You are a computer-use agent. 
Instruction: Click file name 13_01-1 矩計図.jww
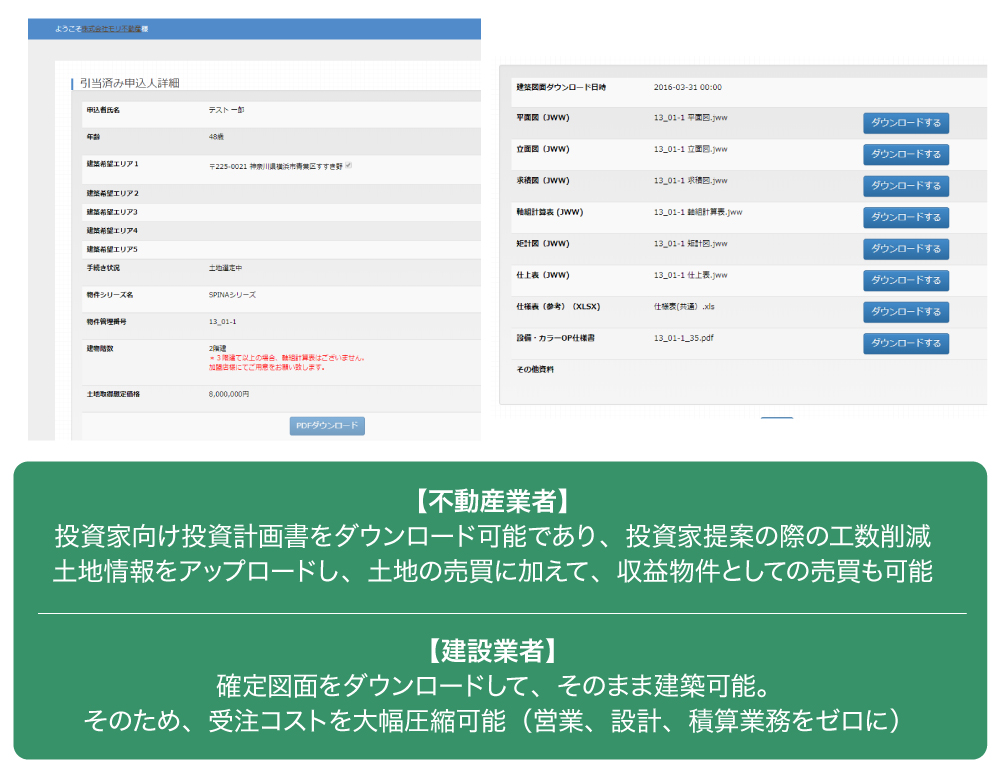691,244
